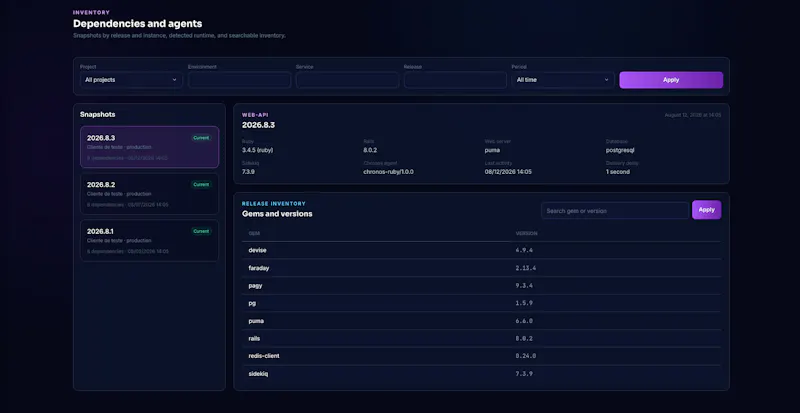Viewport: 800px width, 413px height.
Task: Click the pagy gem name
Action: click(255, 286)
